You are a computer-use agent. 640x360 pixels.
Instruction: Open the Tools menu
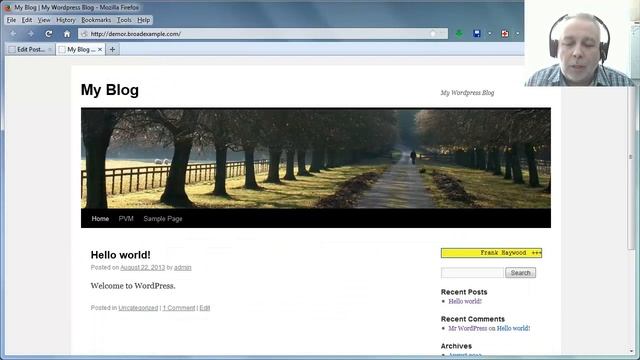[124, 20]
